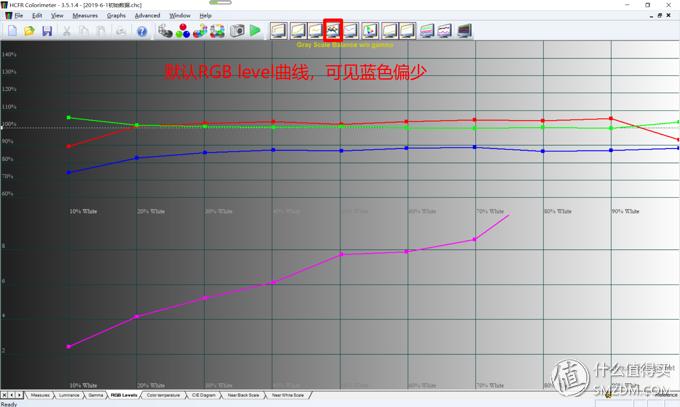680x407 pixels.
Task: Switch to the Color temperature tab
Action: (163, 395)
